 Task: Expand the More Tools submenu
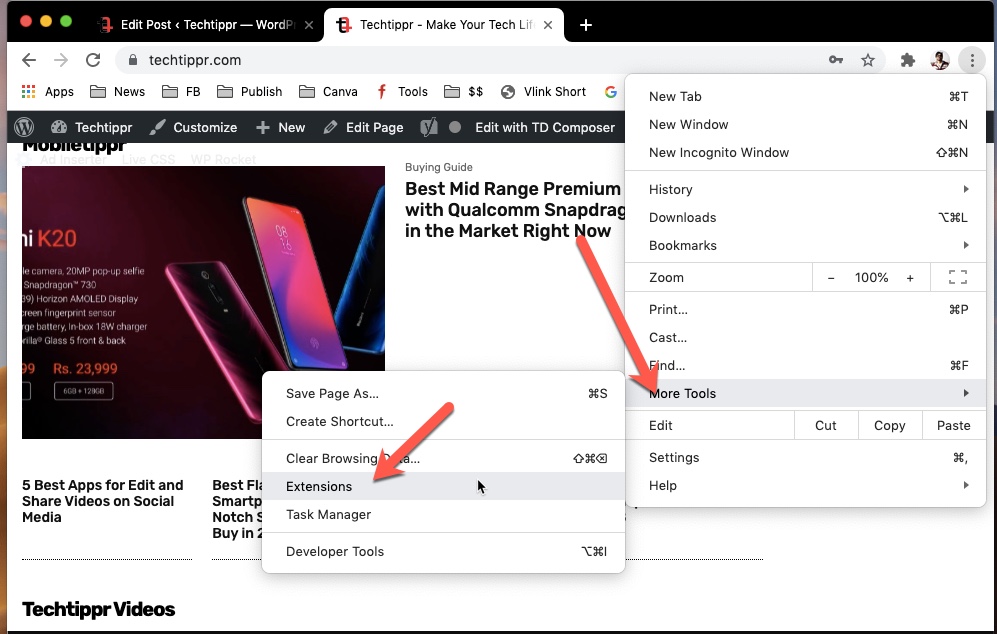tap(805, 394)
